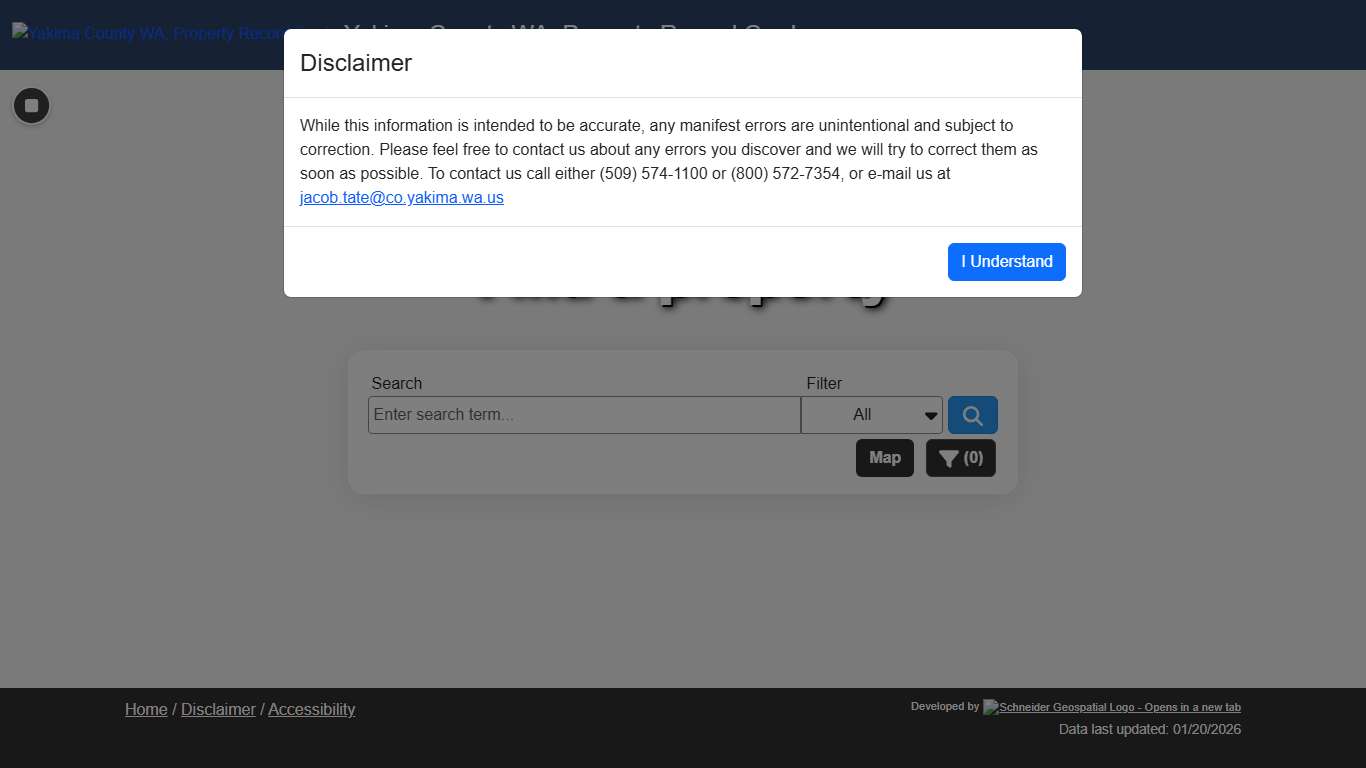
Task: Click the Data last updated text
Action: point(1149,730)
